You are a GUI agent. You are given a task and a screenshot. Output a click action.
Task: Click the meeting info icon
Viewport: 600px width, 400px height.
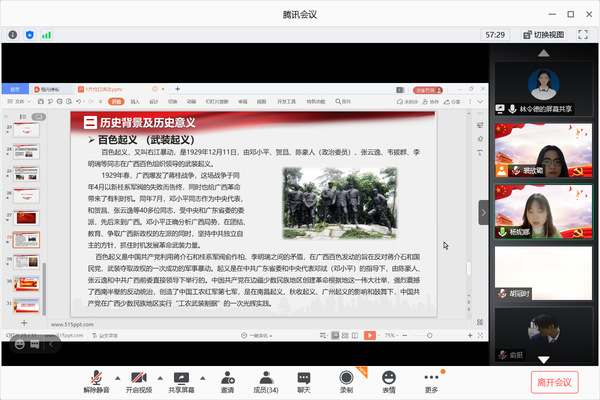(x=13, y=35)
